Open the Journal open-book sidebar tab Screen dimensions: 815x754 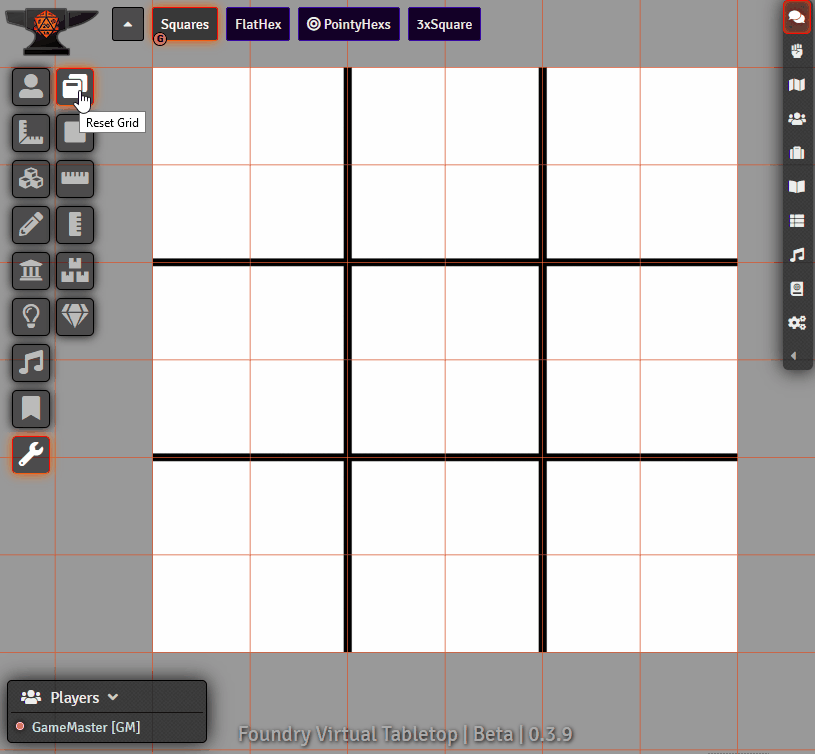[x=797, y=187]
